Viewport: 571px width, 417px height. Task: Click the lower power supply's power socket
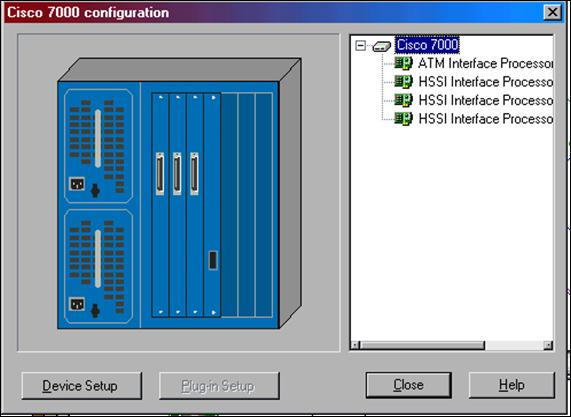pyautogui.click(x=77, y=304)
